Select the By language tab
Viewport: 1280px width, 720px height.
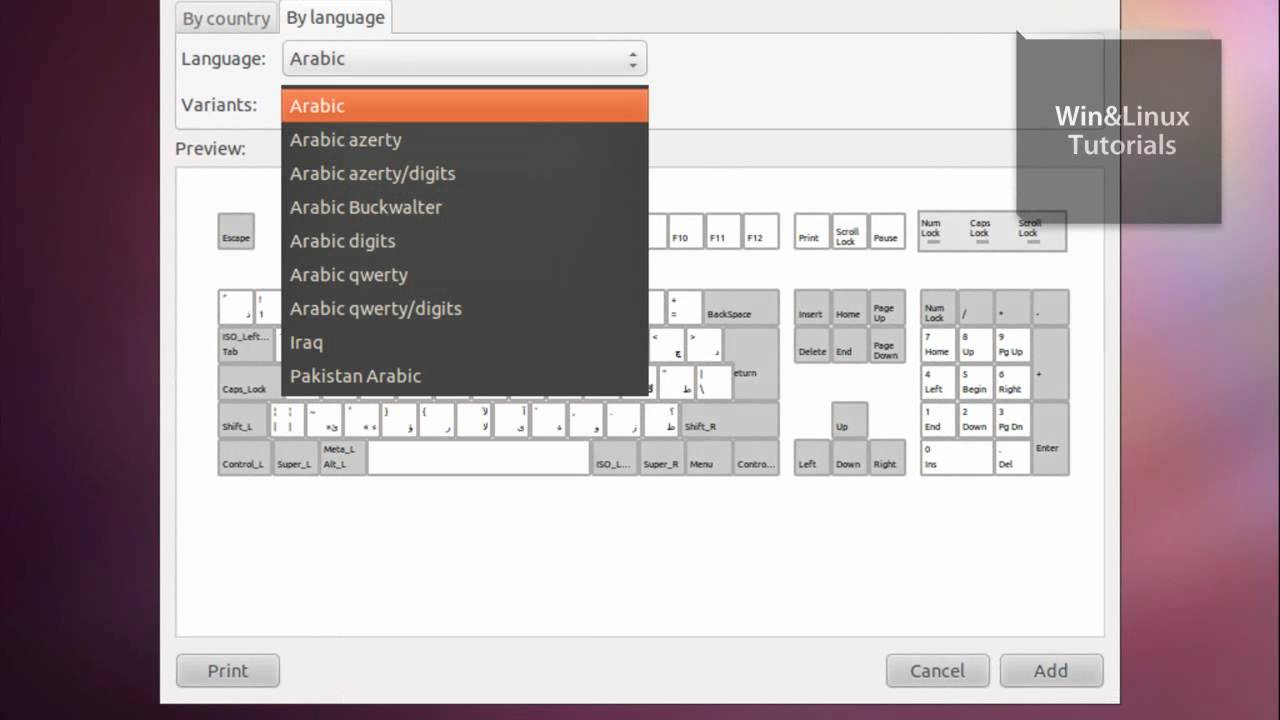coord(335,17)
